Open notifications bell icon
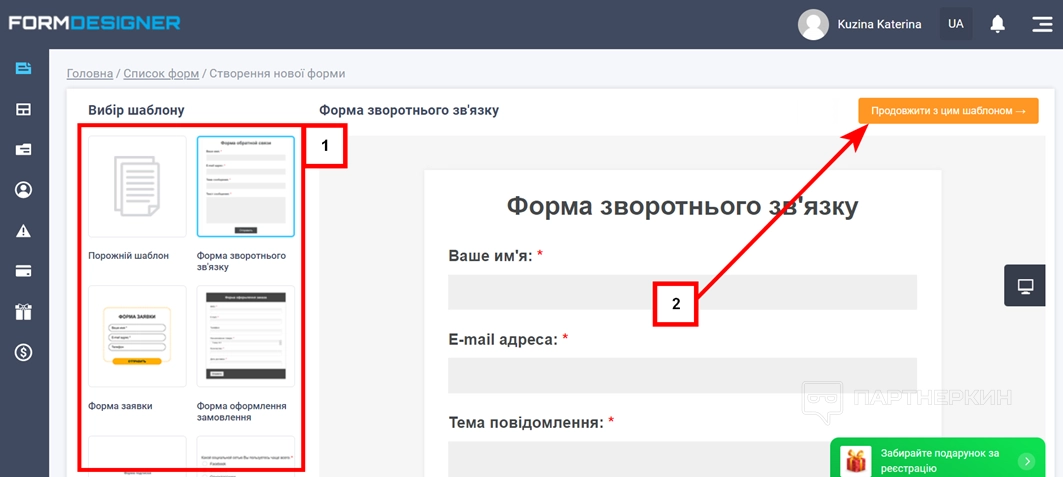The image size is (1063, 477). click(x=997, y=24)
